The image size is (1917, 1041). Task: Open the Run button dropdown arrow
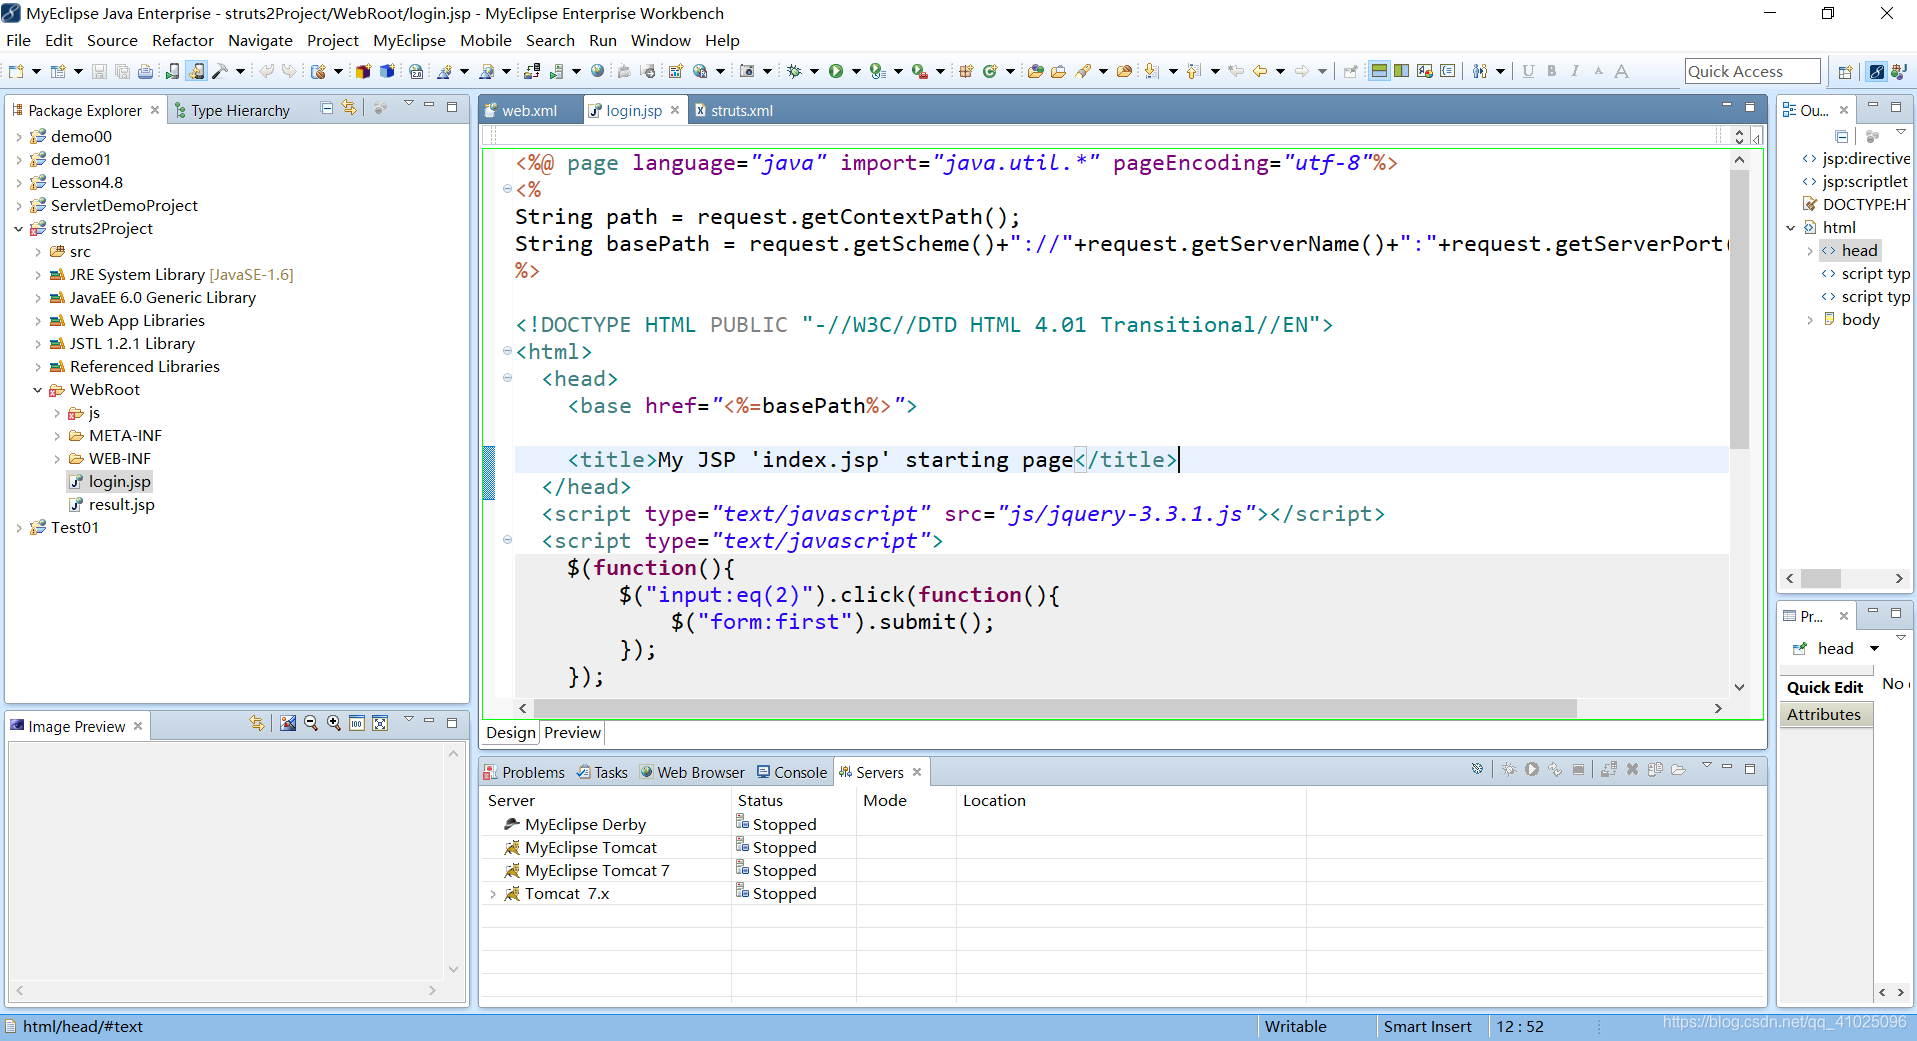click(x=856, y=71)
